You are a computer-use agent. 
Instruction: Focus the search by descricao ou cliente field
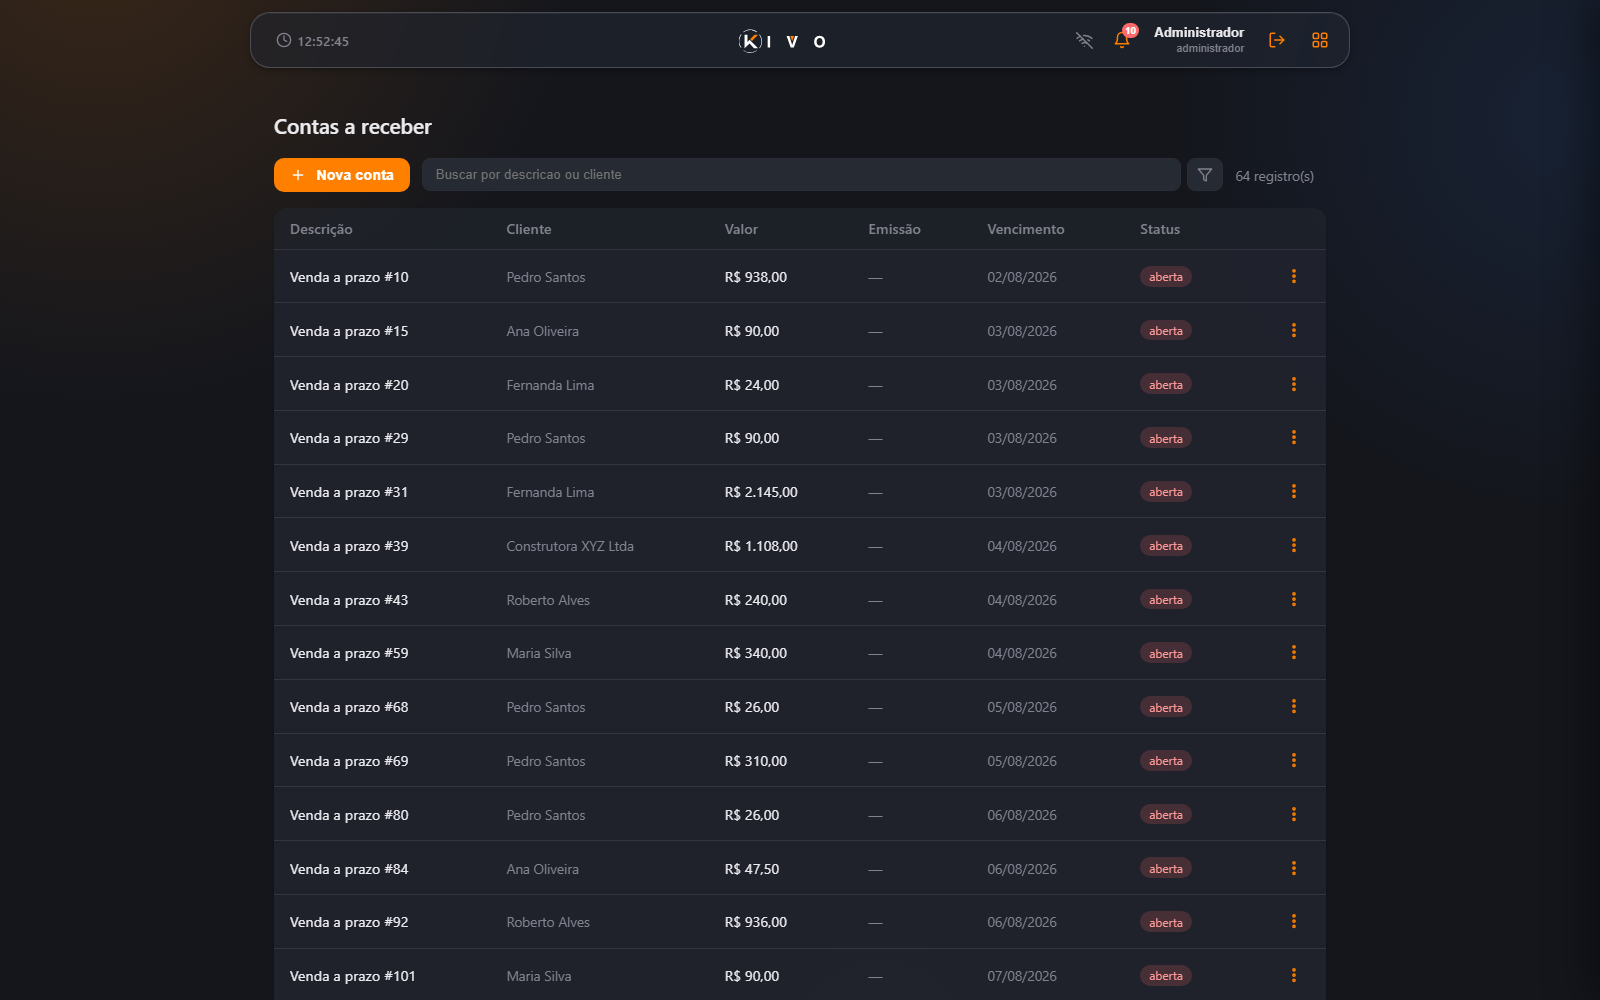pyautogui.click(x=801, y=175)
